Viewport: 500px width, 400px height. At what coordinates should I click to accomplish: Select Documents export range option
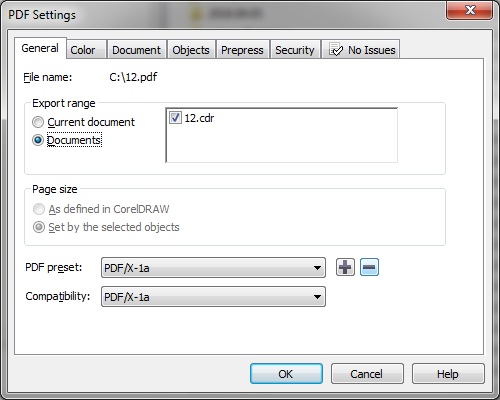[x=38, y=140]
